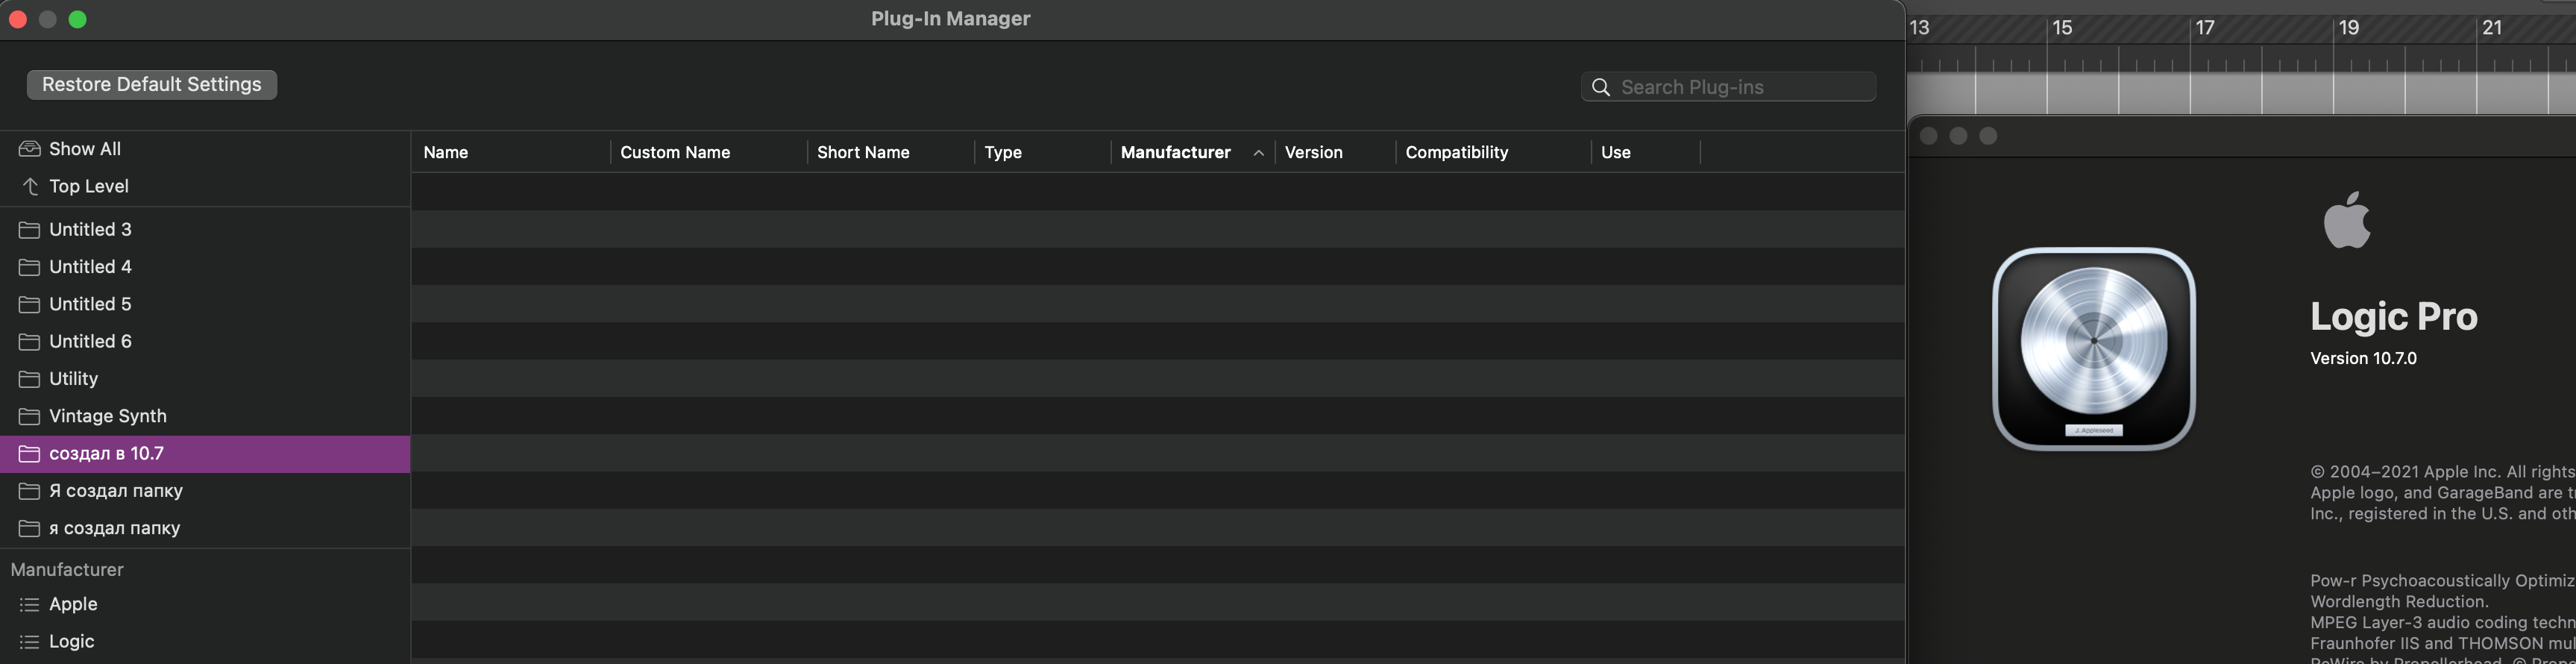Toggle Manufacturer column sort arrow
Viewport: 2576px width, 664px height.
(x=1258, y=153)
